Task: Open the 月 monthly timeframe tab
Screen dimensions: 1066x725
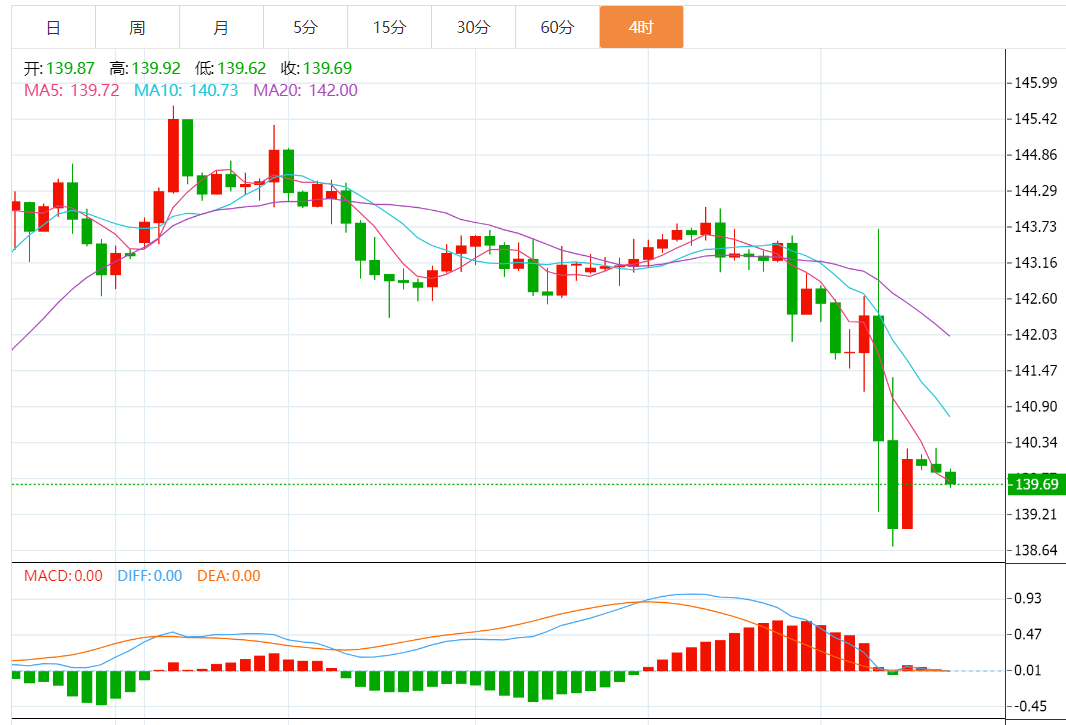Action: [x=222, y=27]
